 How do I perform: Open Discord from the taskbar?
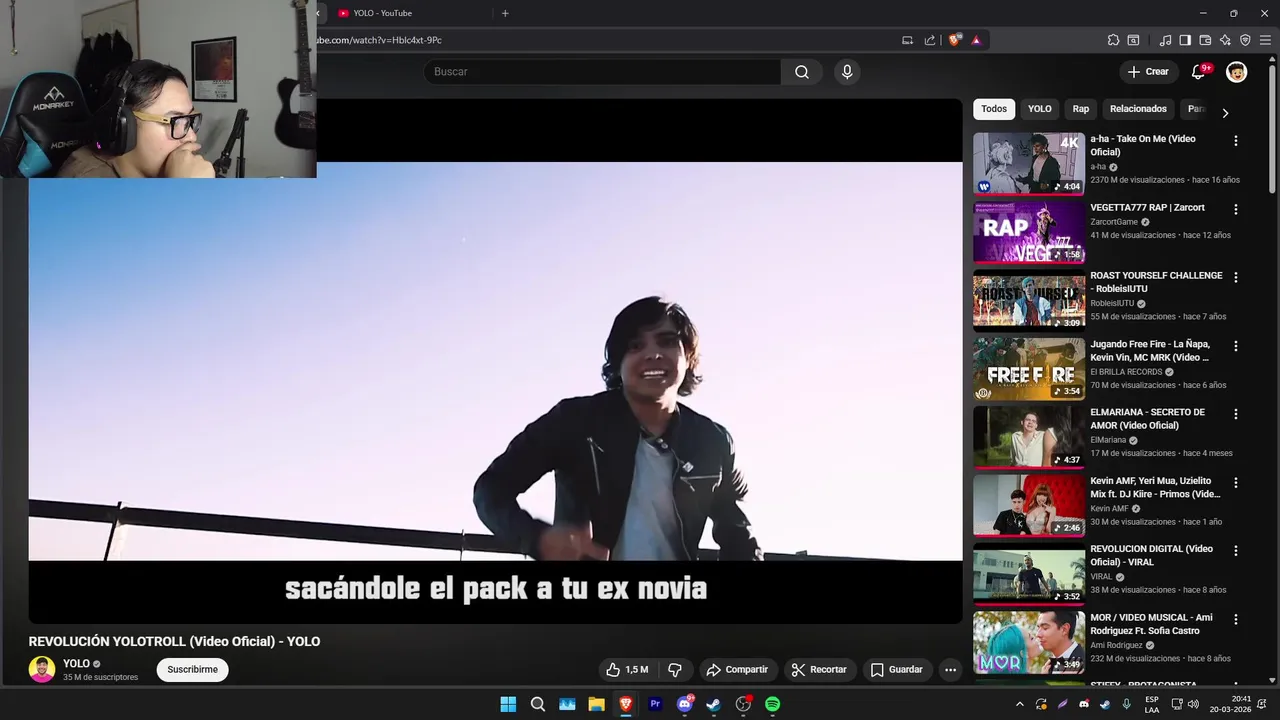(685, 704)
